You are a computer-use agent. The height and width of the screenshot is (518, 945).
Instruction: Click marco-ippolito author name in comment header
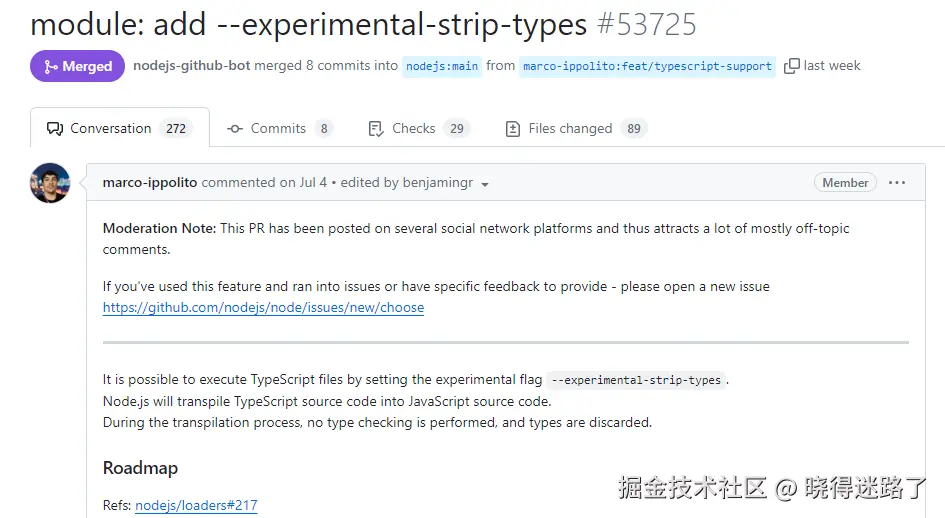pyautogui.click(x=149, y=183)
